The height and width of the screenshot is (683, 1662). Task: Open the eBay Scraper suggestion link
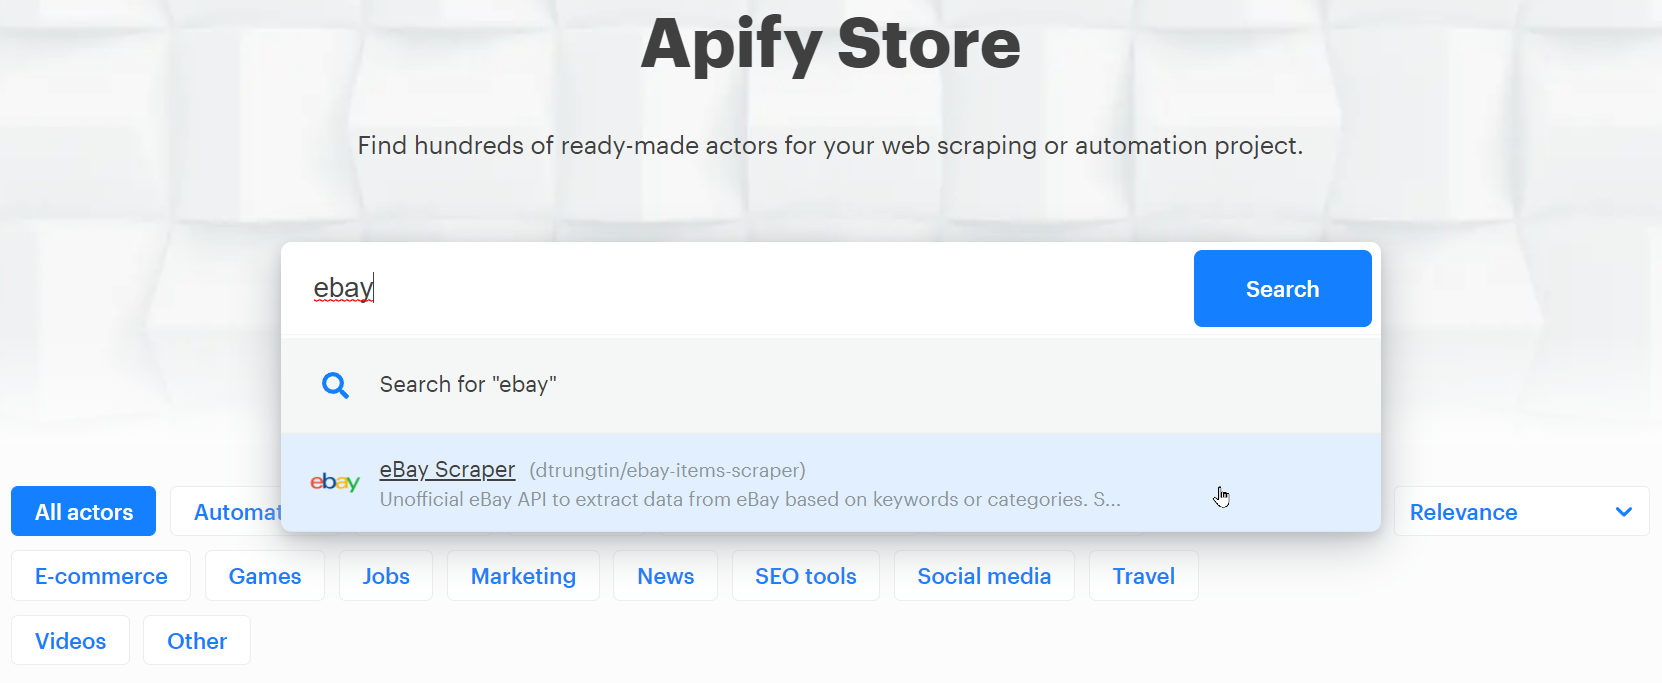pyautogui.click(x=447, y=469)
